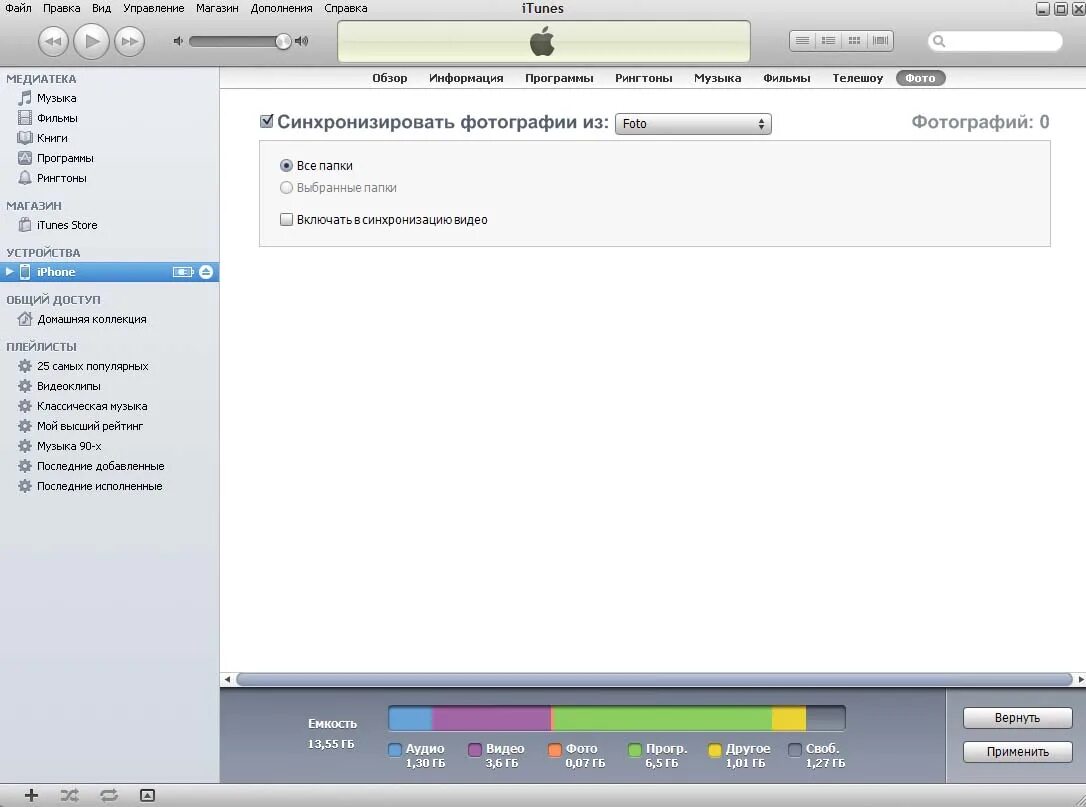Open Рингтоны in the library
The width and height of the screenshot is (1086, 807).
click(62, 178)
